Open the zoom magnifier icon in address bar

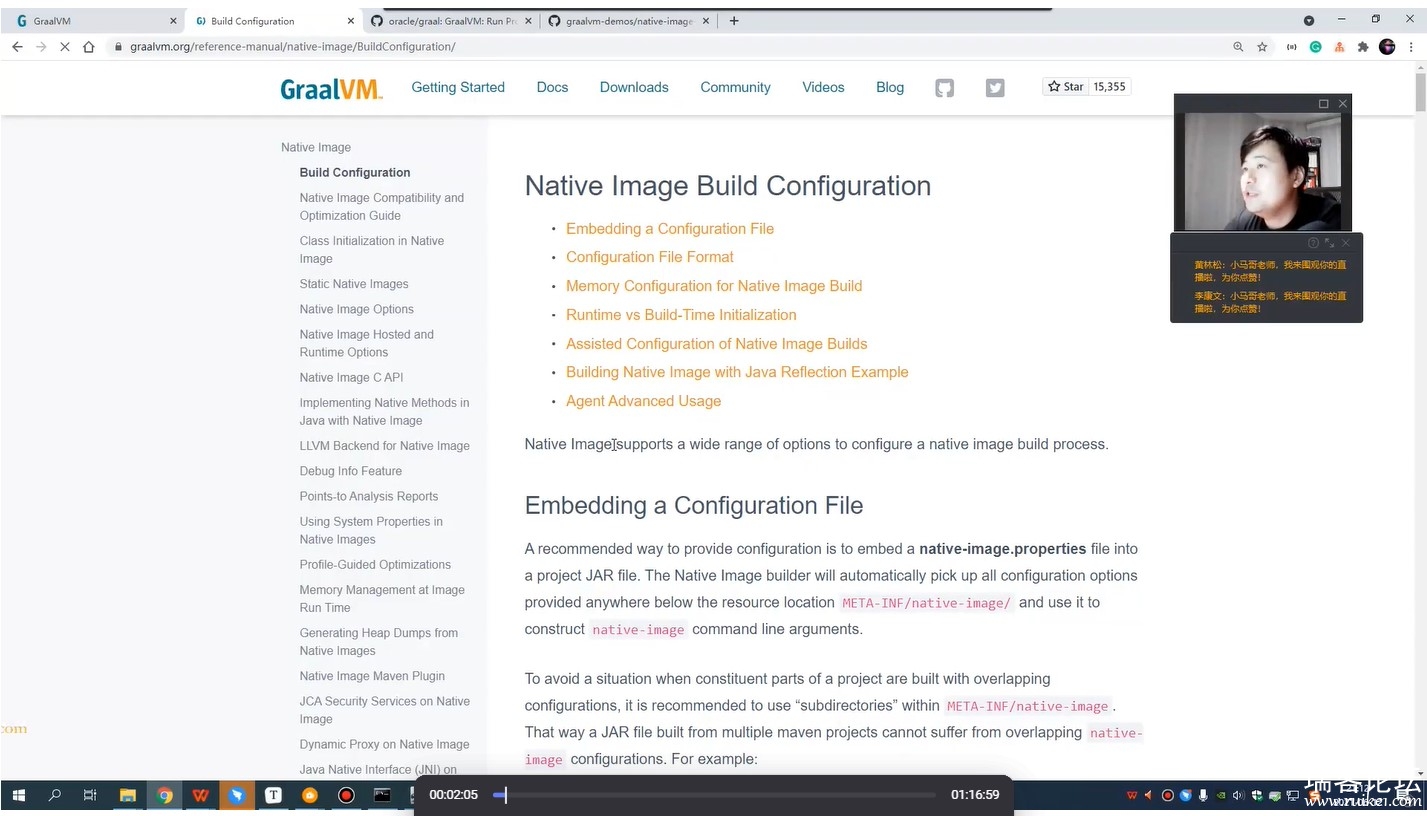click(1238, 47)
